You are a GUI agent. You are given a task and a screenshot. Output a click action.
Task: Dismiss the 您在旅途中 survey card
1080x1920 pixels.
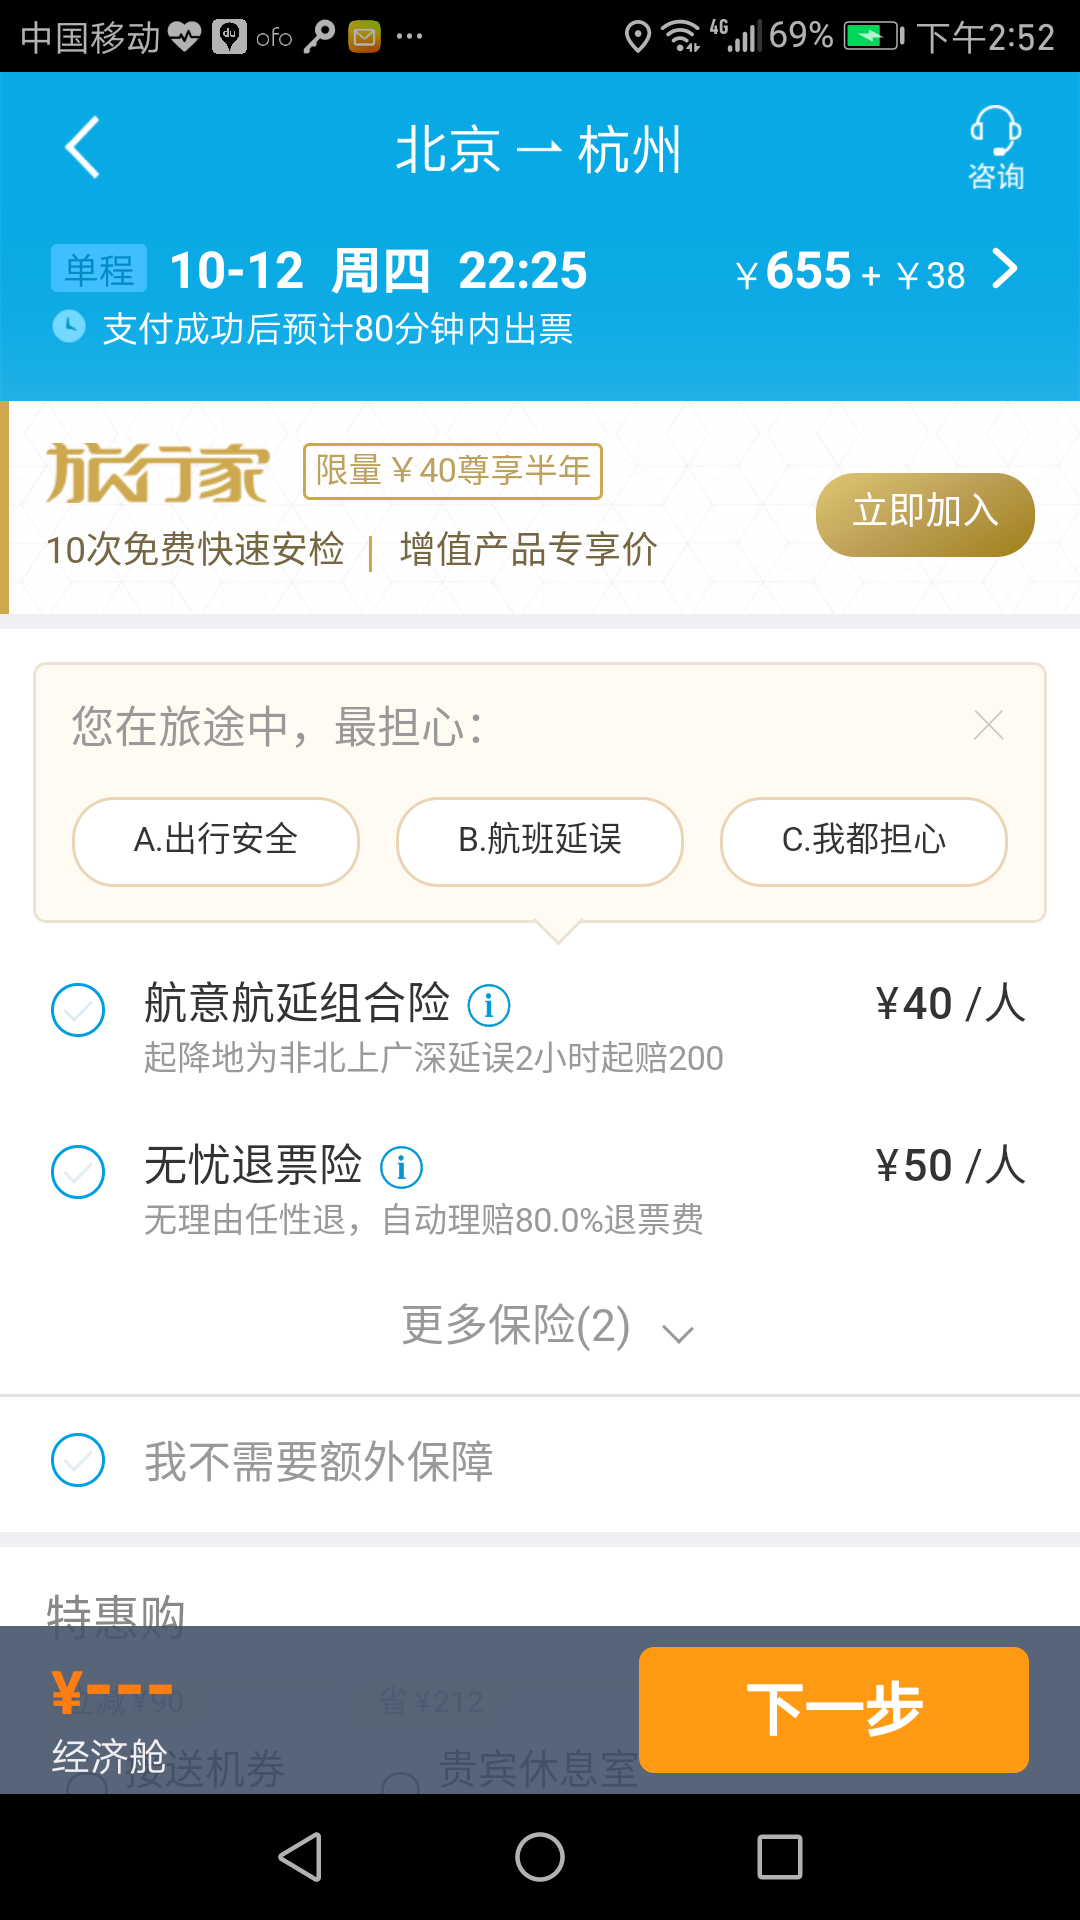pos(988,725)
